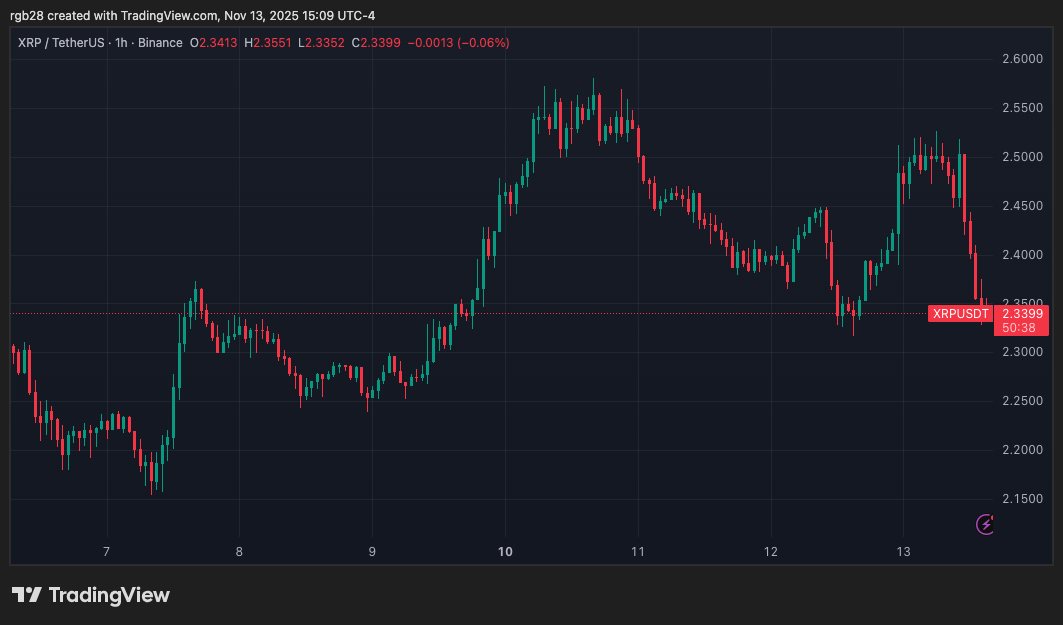This screenshot has width=1063, height=625.
Task: Click the 2.6000 price axis label
Action: tap(1021, 59)
